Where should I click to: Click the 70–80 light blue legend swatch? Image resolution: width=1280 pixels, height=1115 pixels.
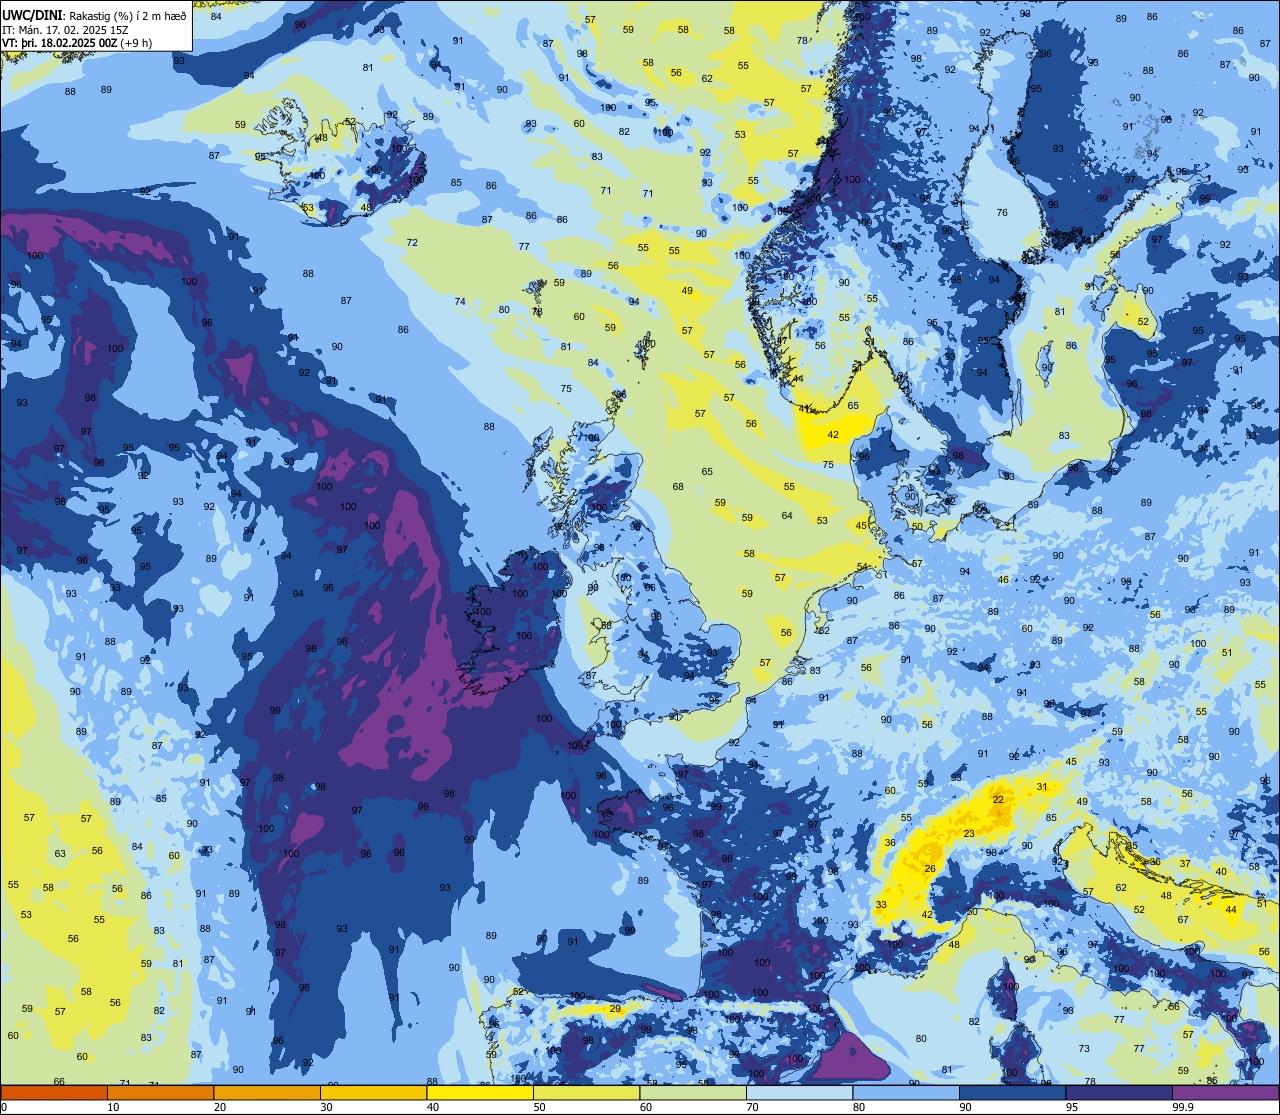(799, 1093)
